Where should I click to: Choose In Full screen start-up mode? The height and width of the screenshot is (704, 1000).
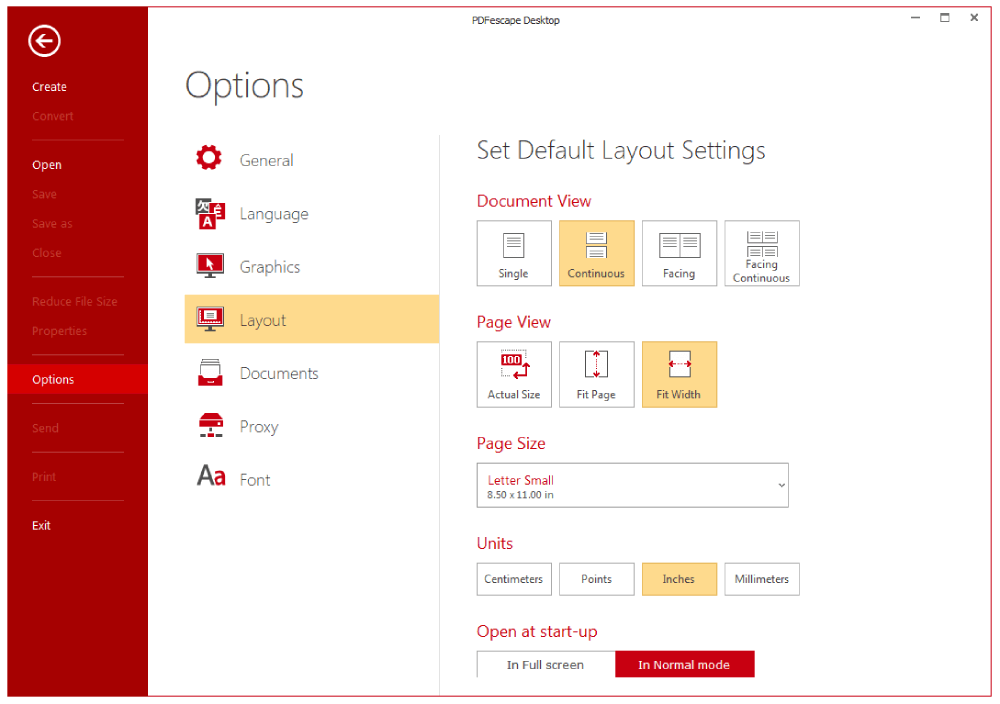pos(545,665)
